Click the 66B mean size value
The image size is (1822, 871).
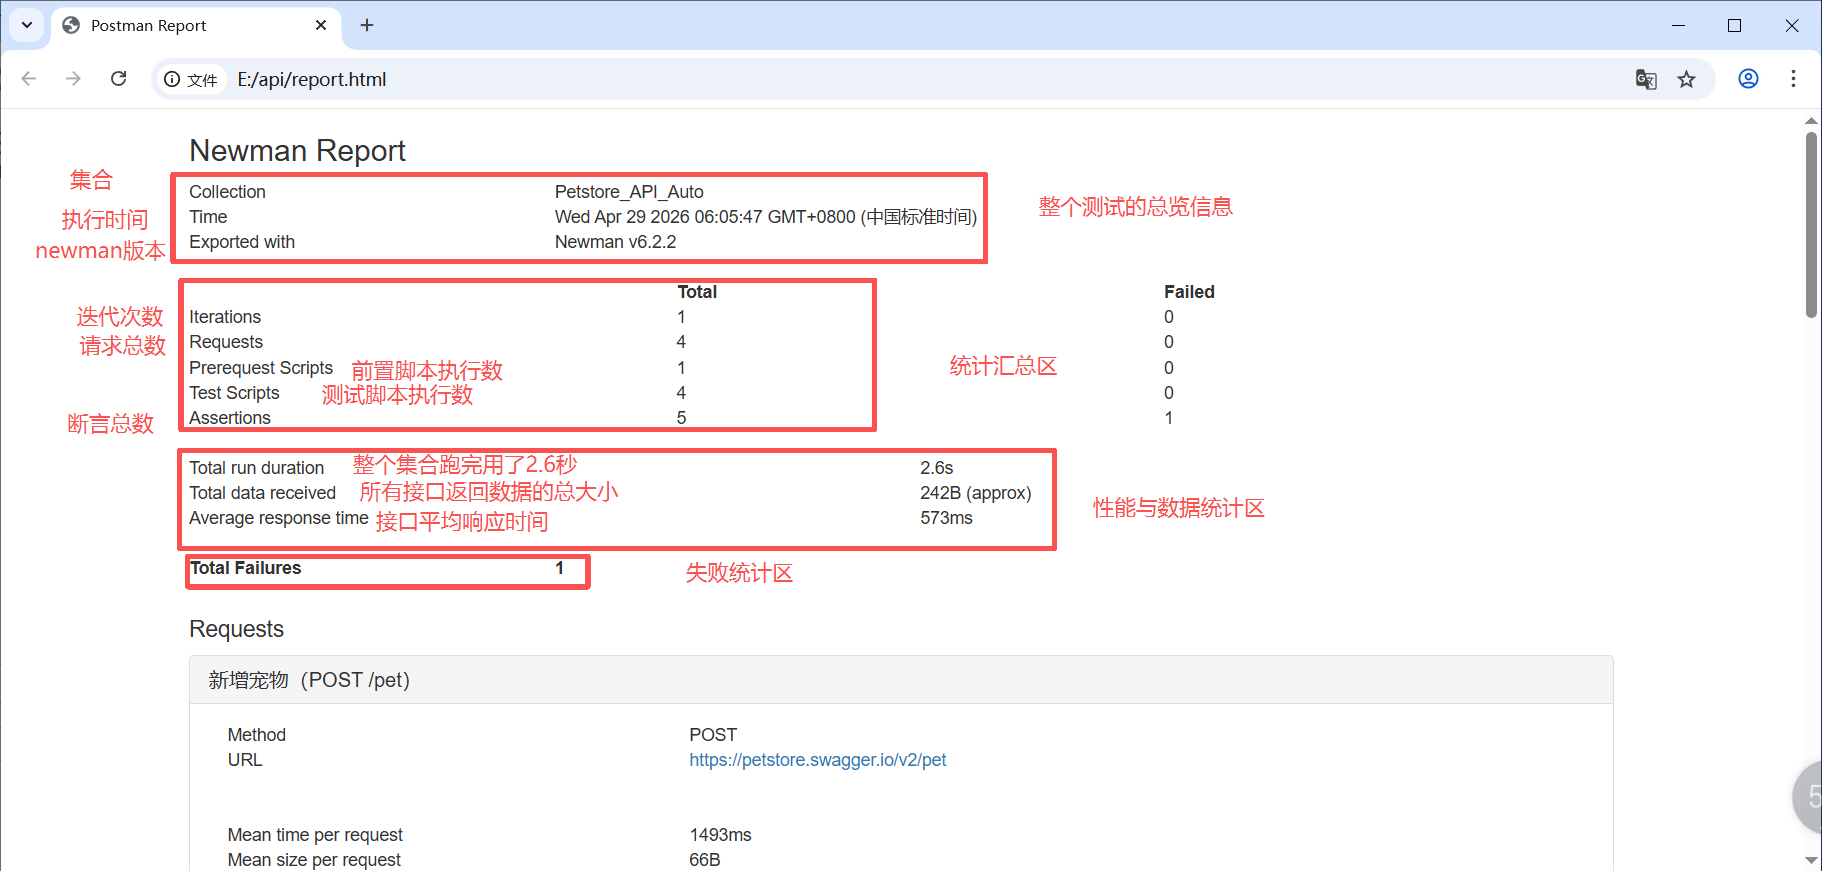pyautogui.click(x=705, y=860)
